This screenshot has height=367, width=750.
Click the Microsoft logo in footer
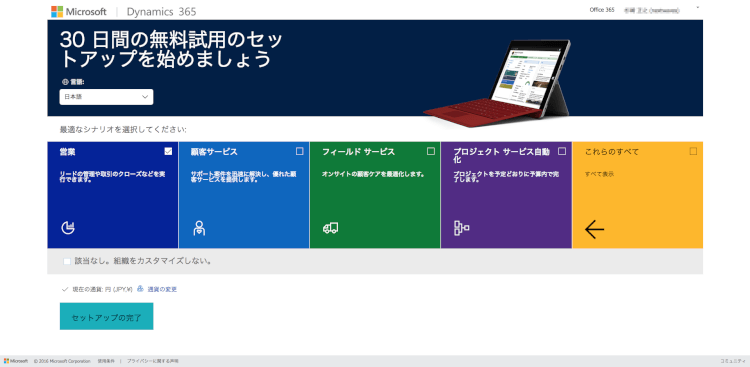click(x=16, y=361)
